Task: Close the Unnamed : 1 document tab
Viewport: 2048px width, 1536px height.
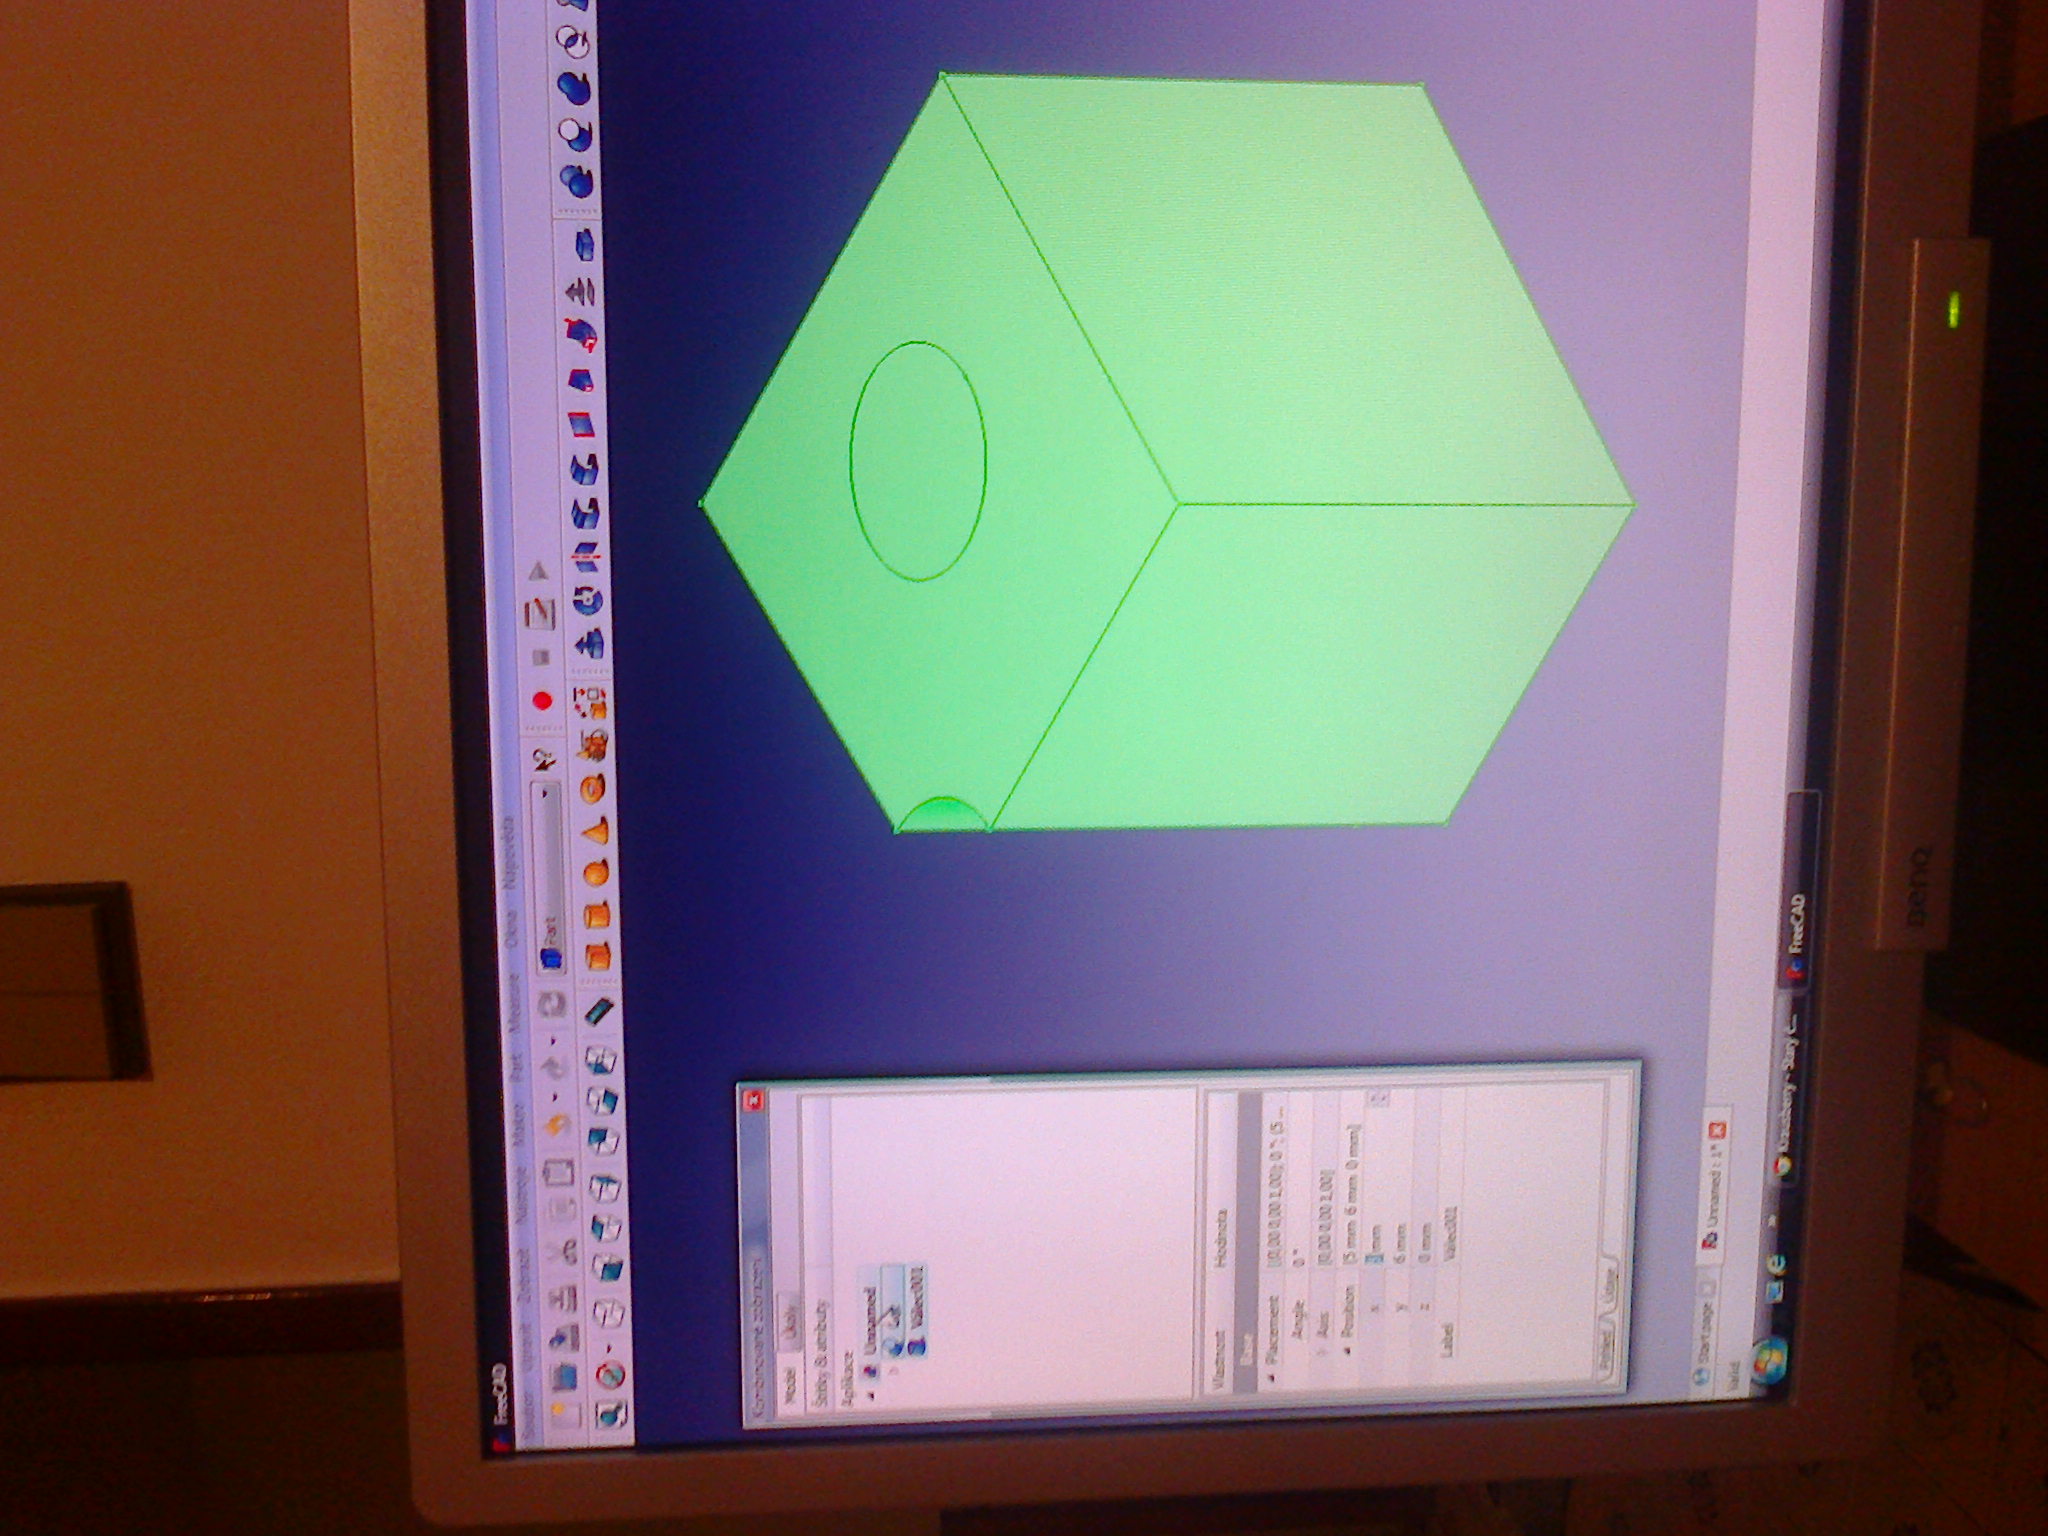Action: point(1717,1130)
